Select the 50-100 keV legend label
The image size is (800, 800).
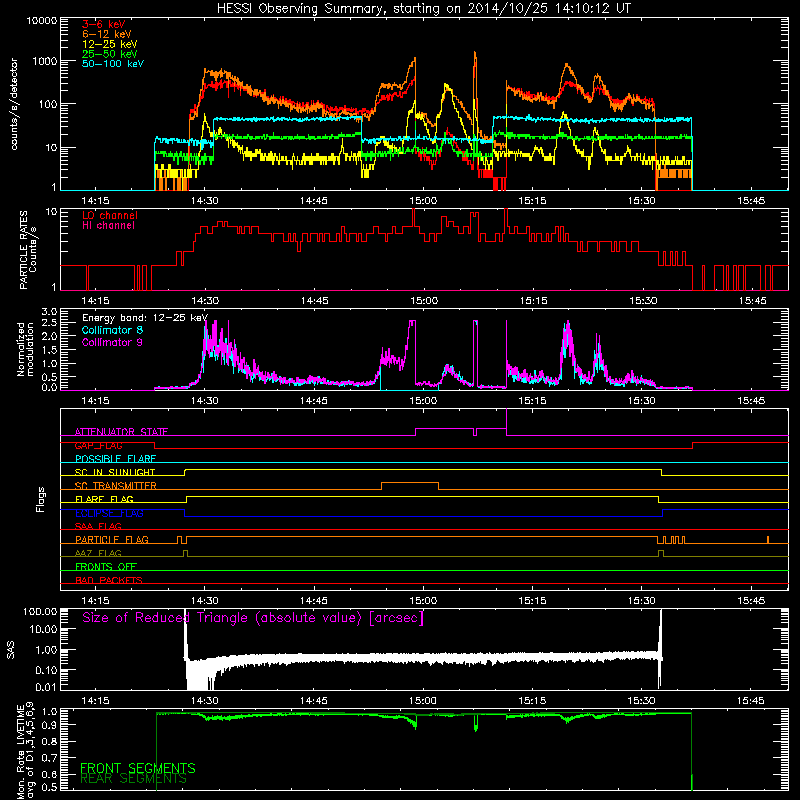point(113,64)
